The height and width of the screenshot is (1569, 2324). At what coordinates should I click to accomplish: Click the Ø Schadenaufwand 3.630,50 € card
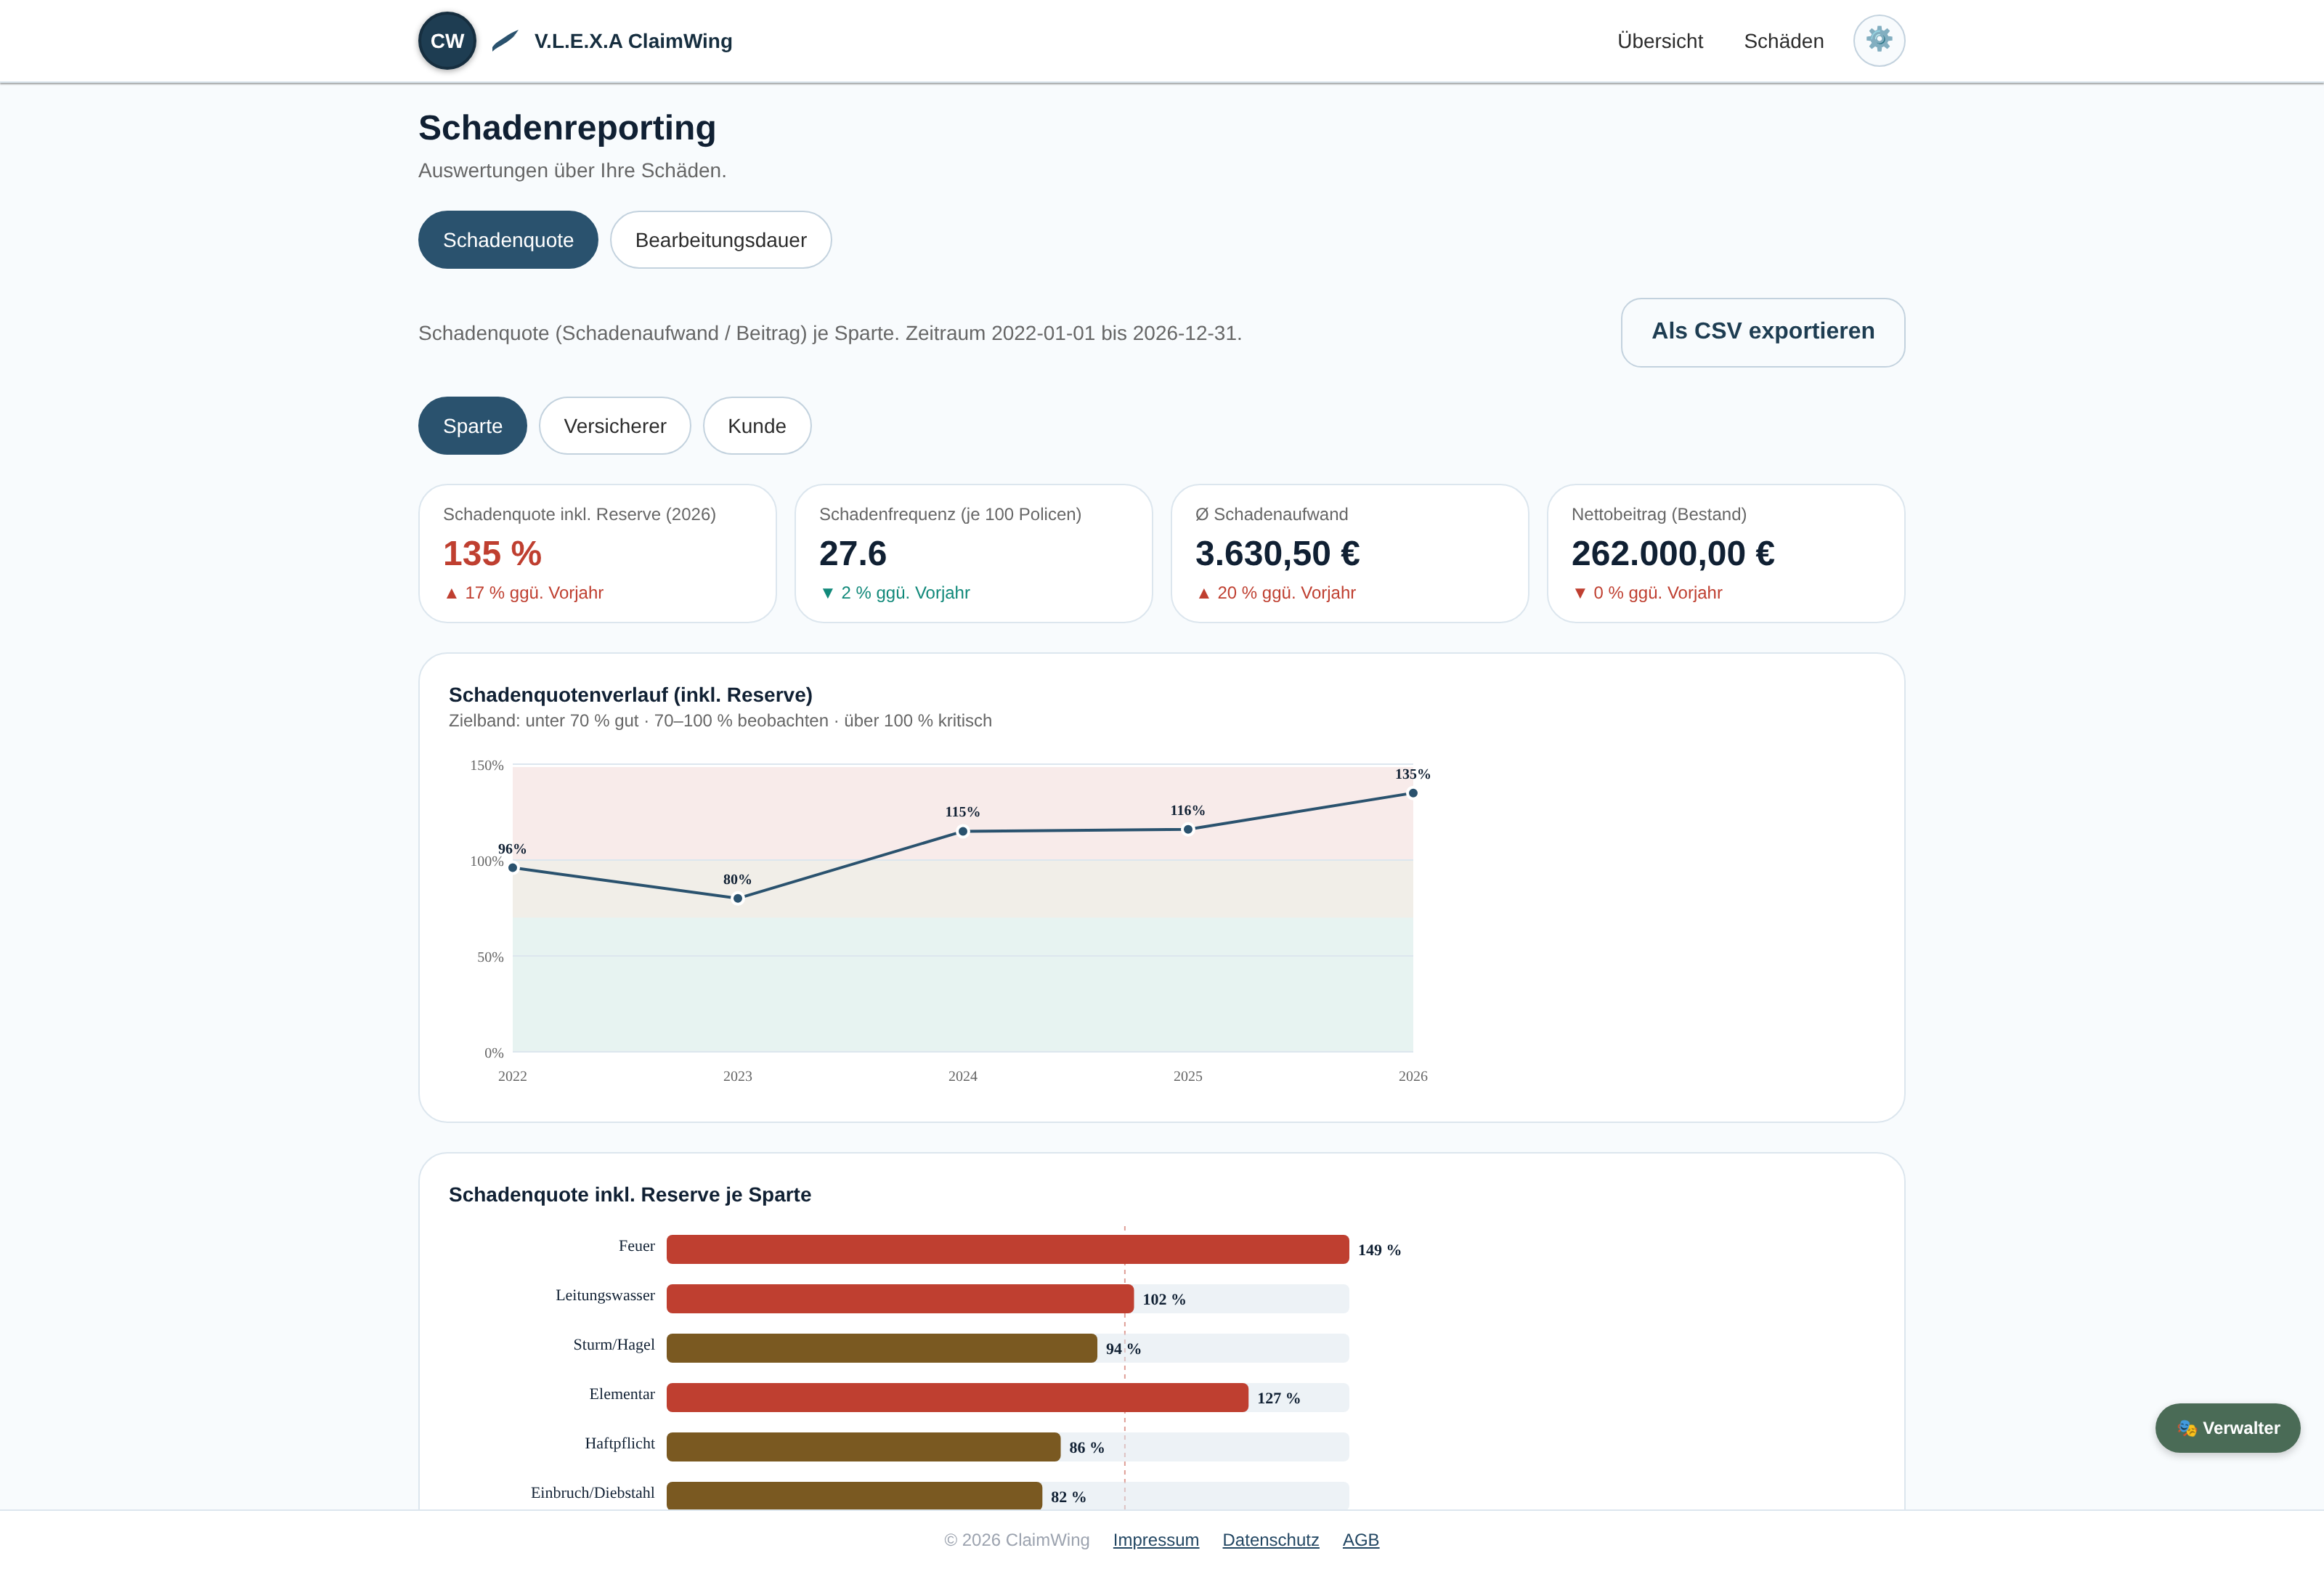[x=1349, y=553]
